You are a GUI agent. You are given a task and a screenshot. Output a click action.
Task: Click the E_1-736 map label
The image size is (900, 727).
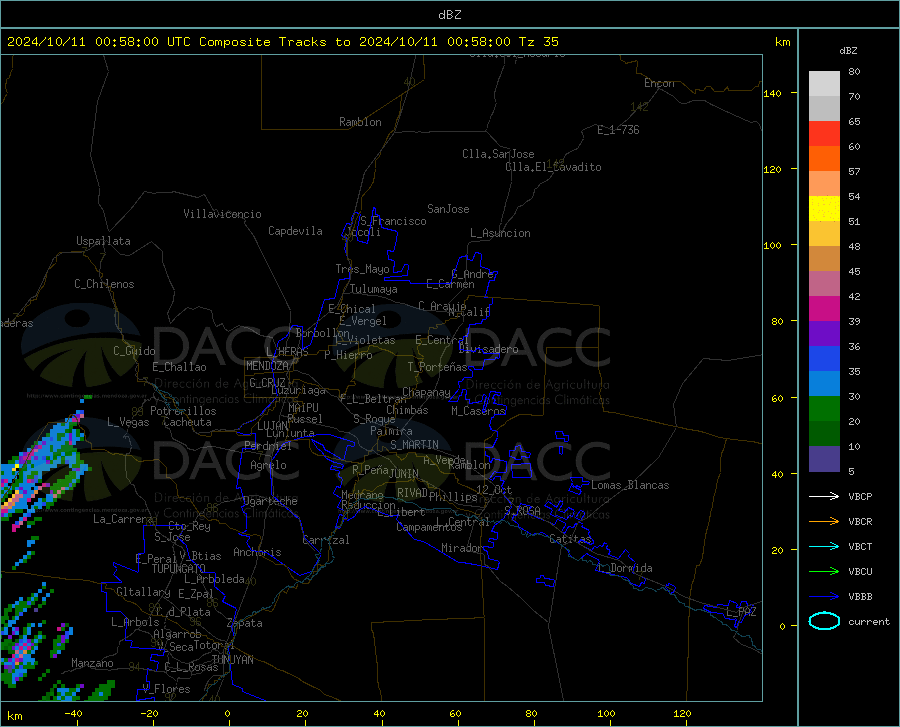[618, 130]
